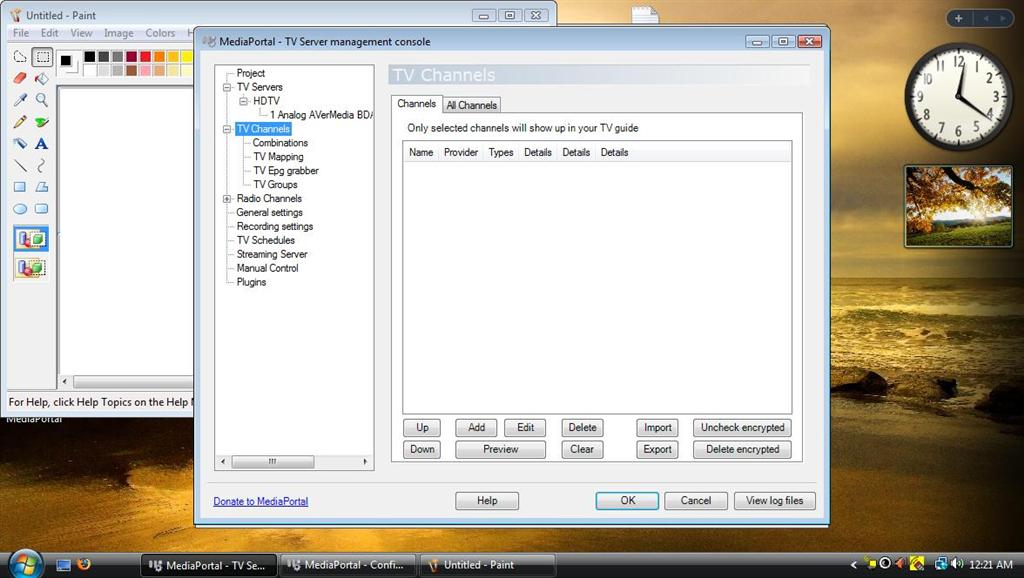This screenshot has width=1024, height=578.
Task: Select the Ellipse shape tool in Paint
Action: (x=20, y=209)
